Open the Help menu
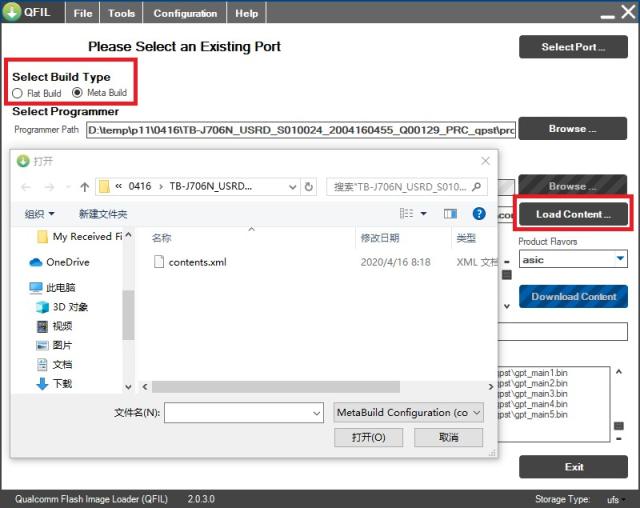 click(246, 13)
